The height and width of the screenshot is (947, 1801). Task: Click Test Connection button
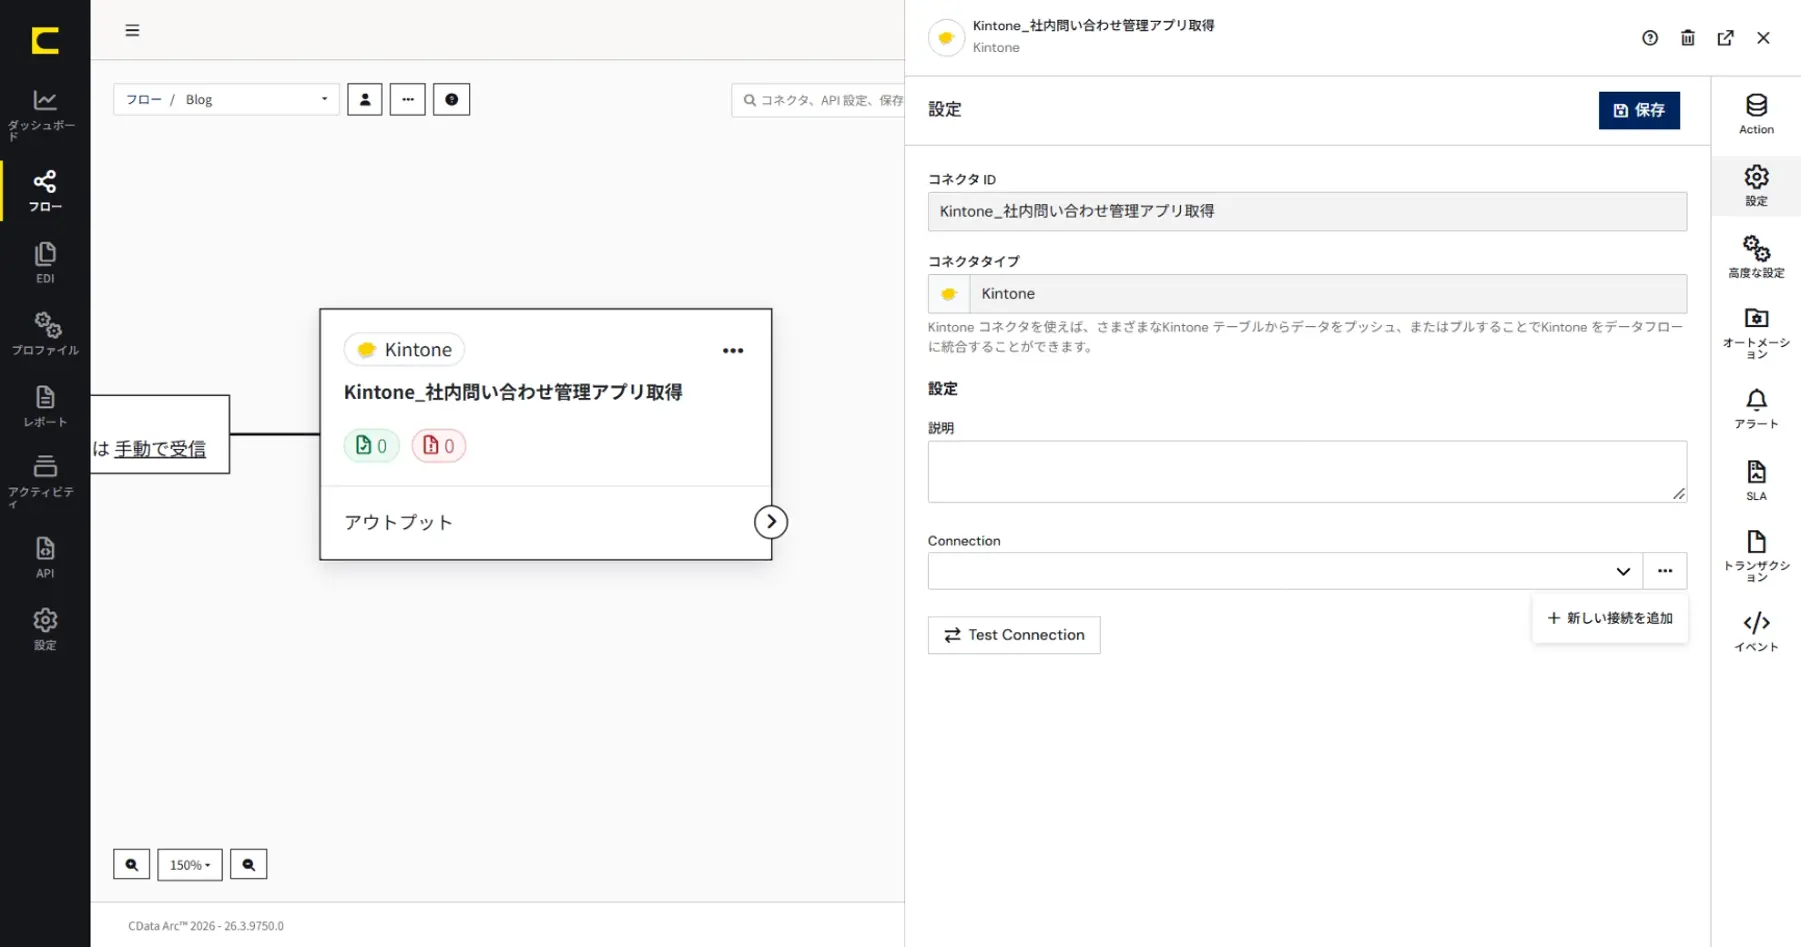point(1014,635)
